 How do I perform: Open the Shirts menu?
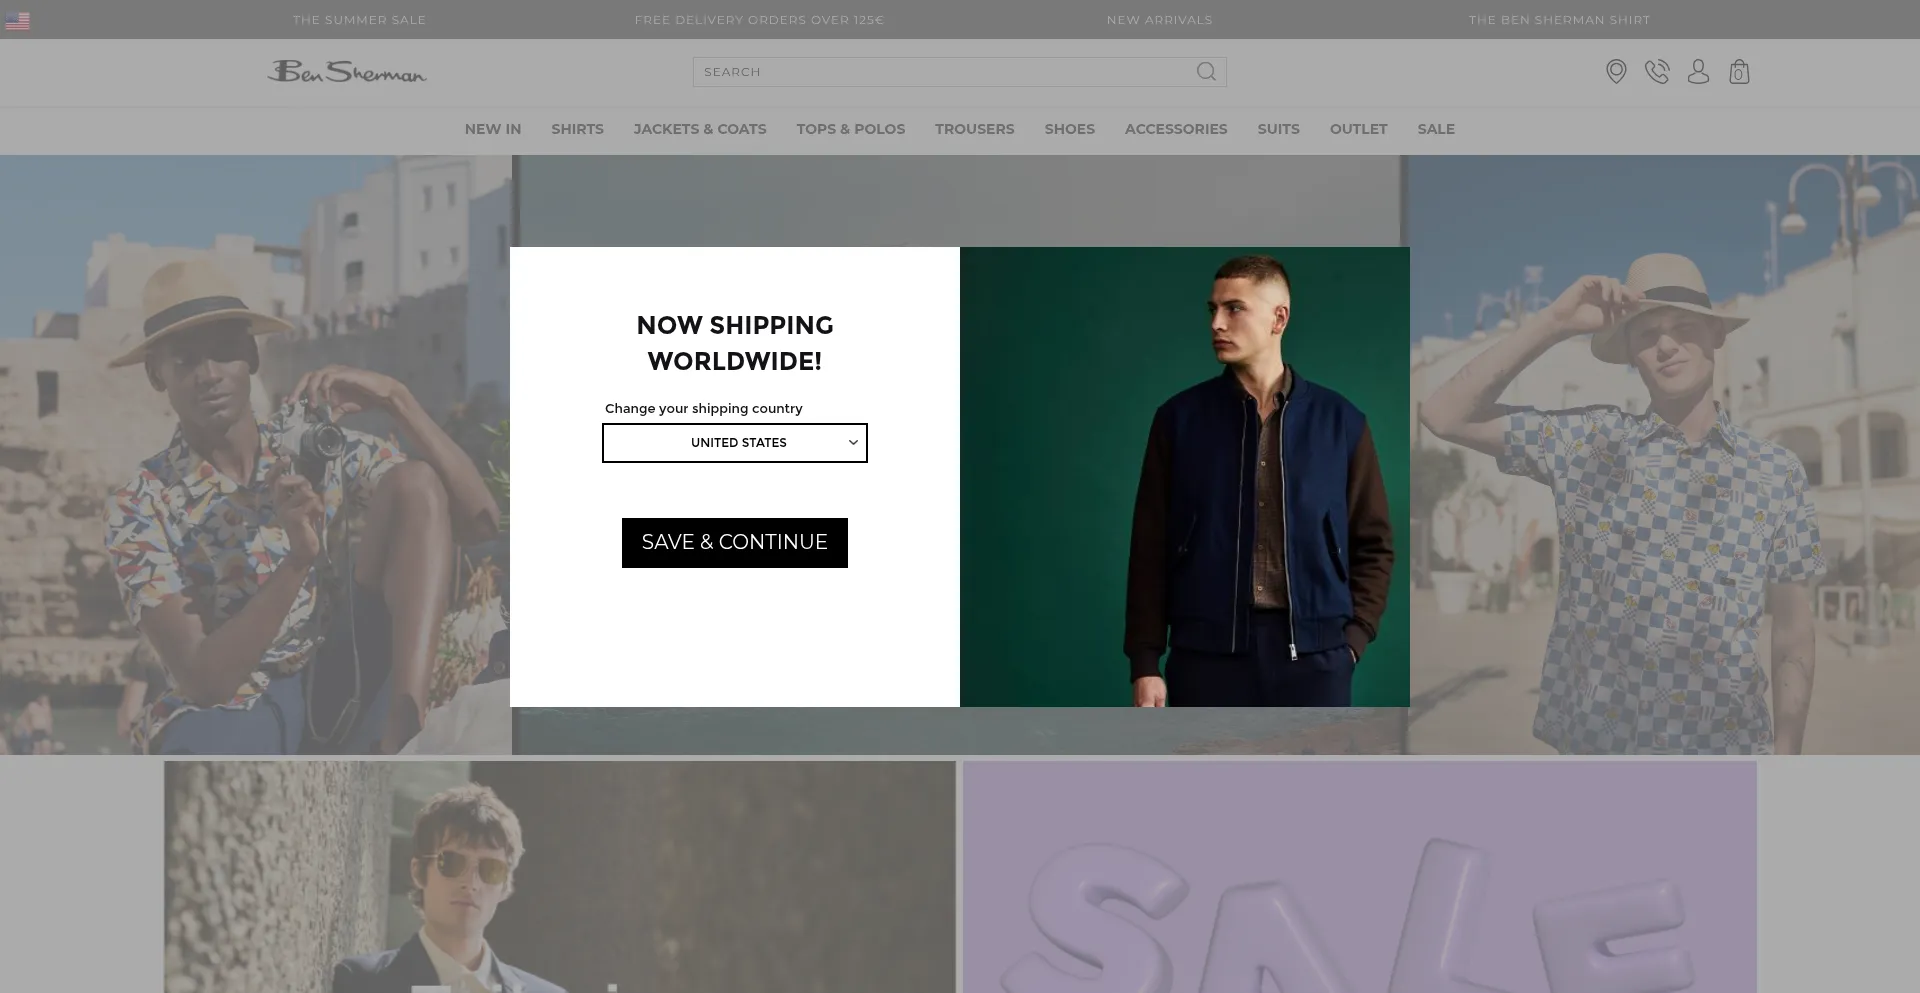[577, 129]
